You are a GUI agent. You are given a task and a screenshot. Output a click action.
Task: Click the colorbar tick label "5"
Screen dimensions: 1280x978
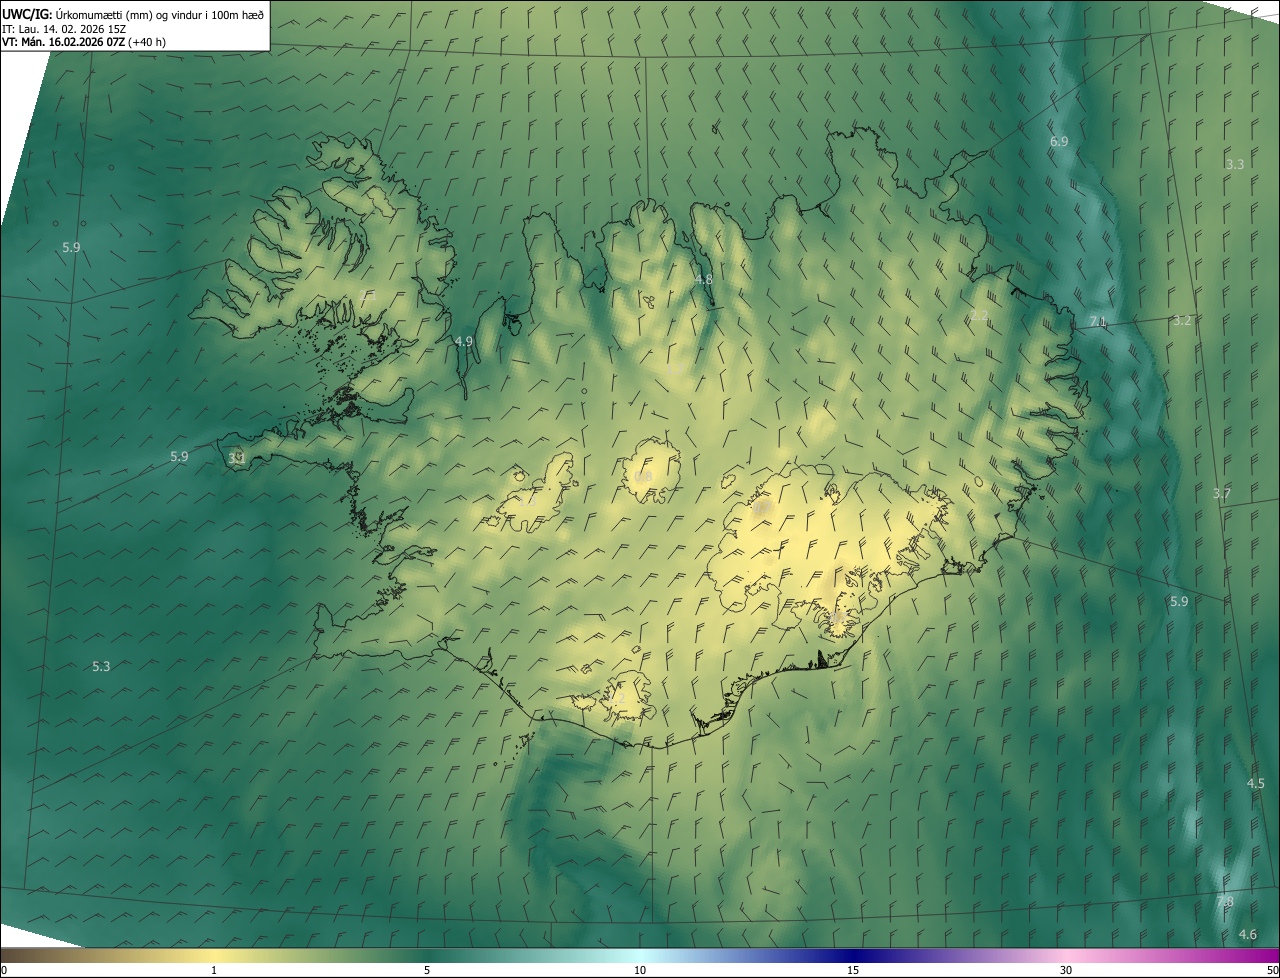pyautogui.click(x=427, y=971)
